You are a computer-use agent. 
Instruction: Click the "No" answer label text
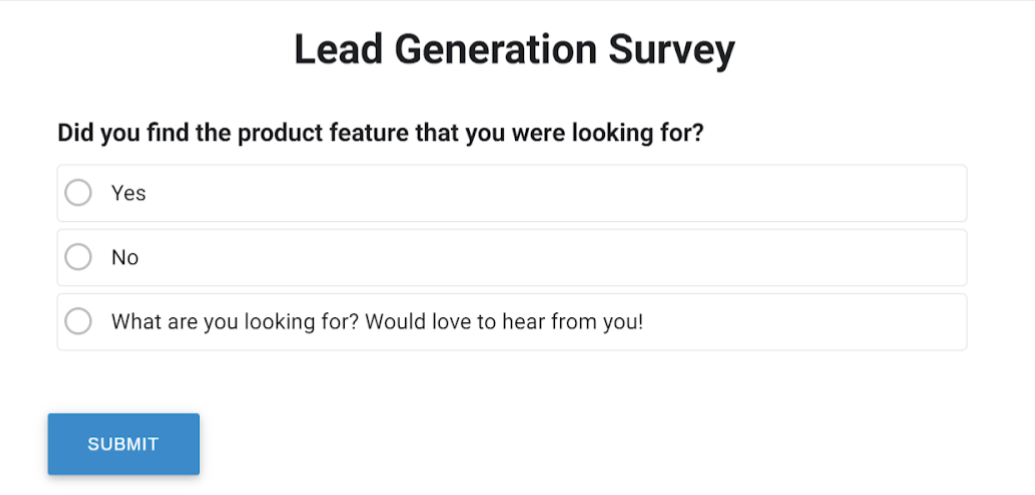click(x=125, y=257)
